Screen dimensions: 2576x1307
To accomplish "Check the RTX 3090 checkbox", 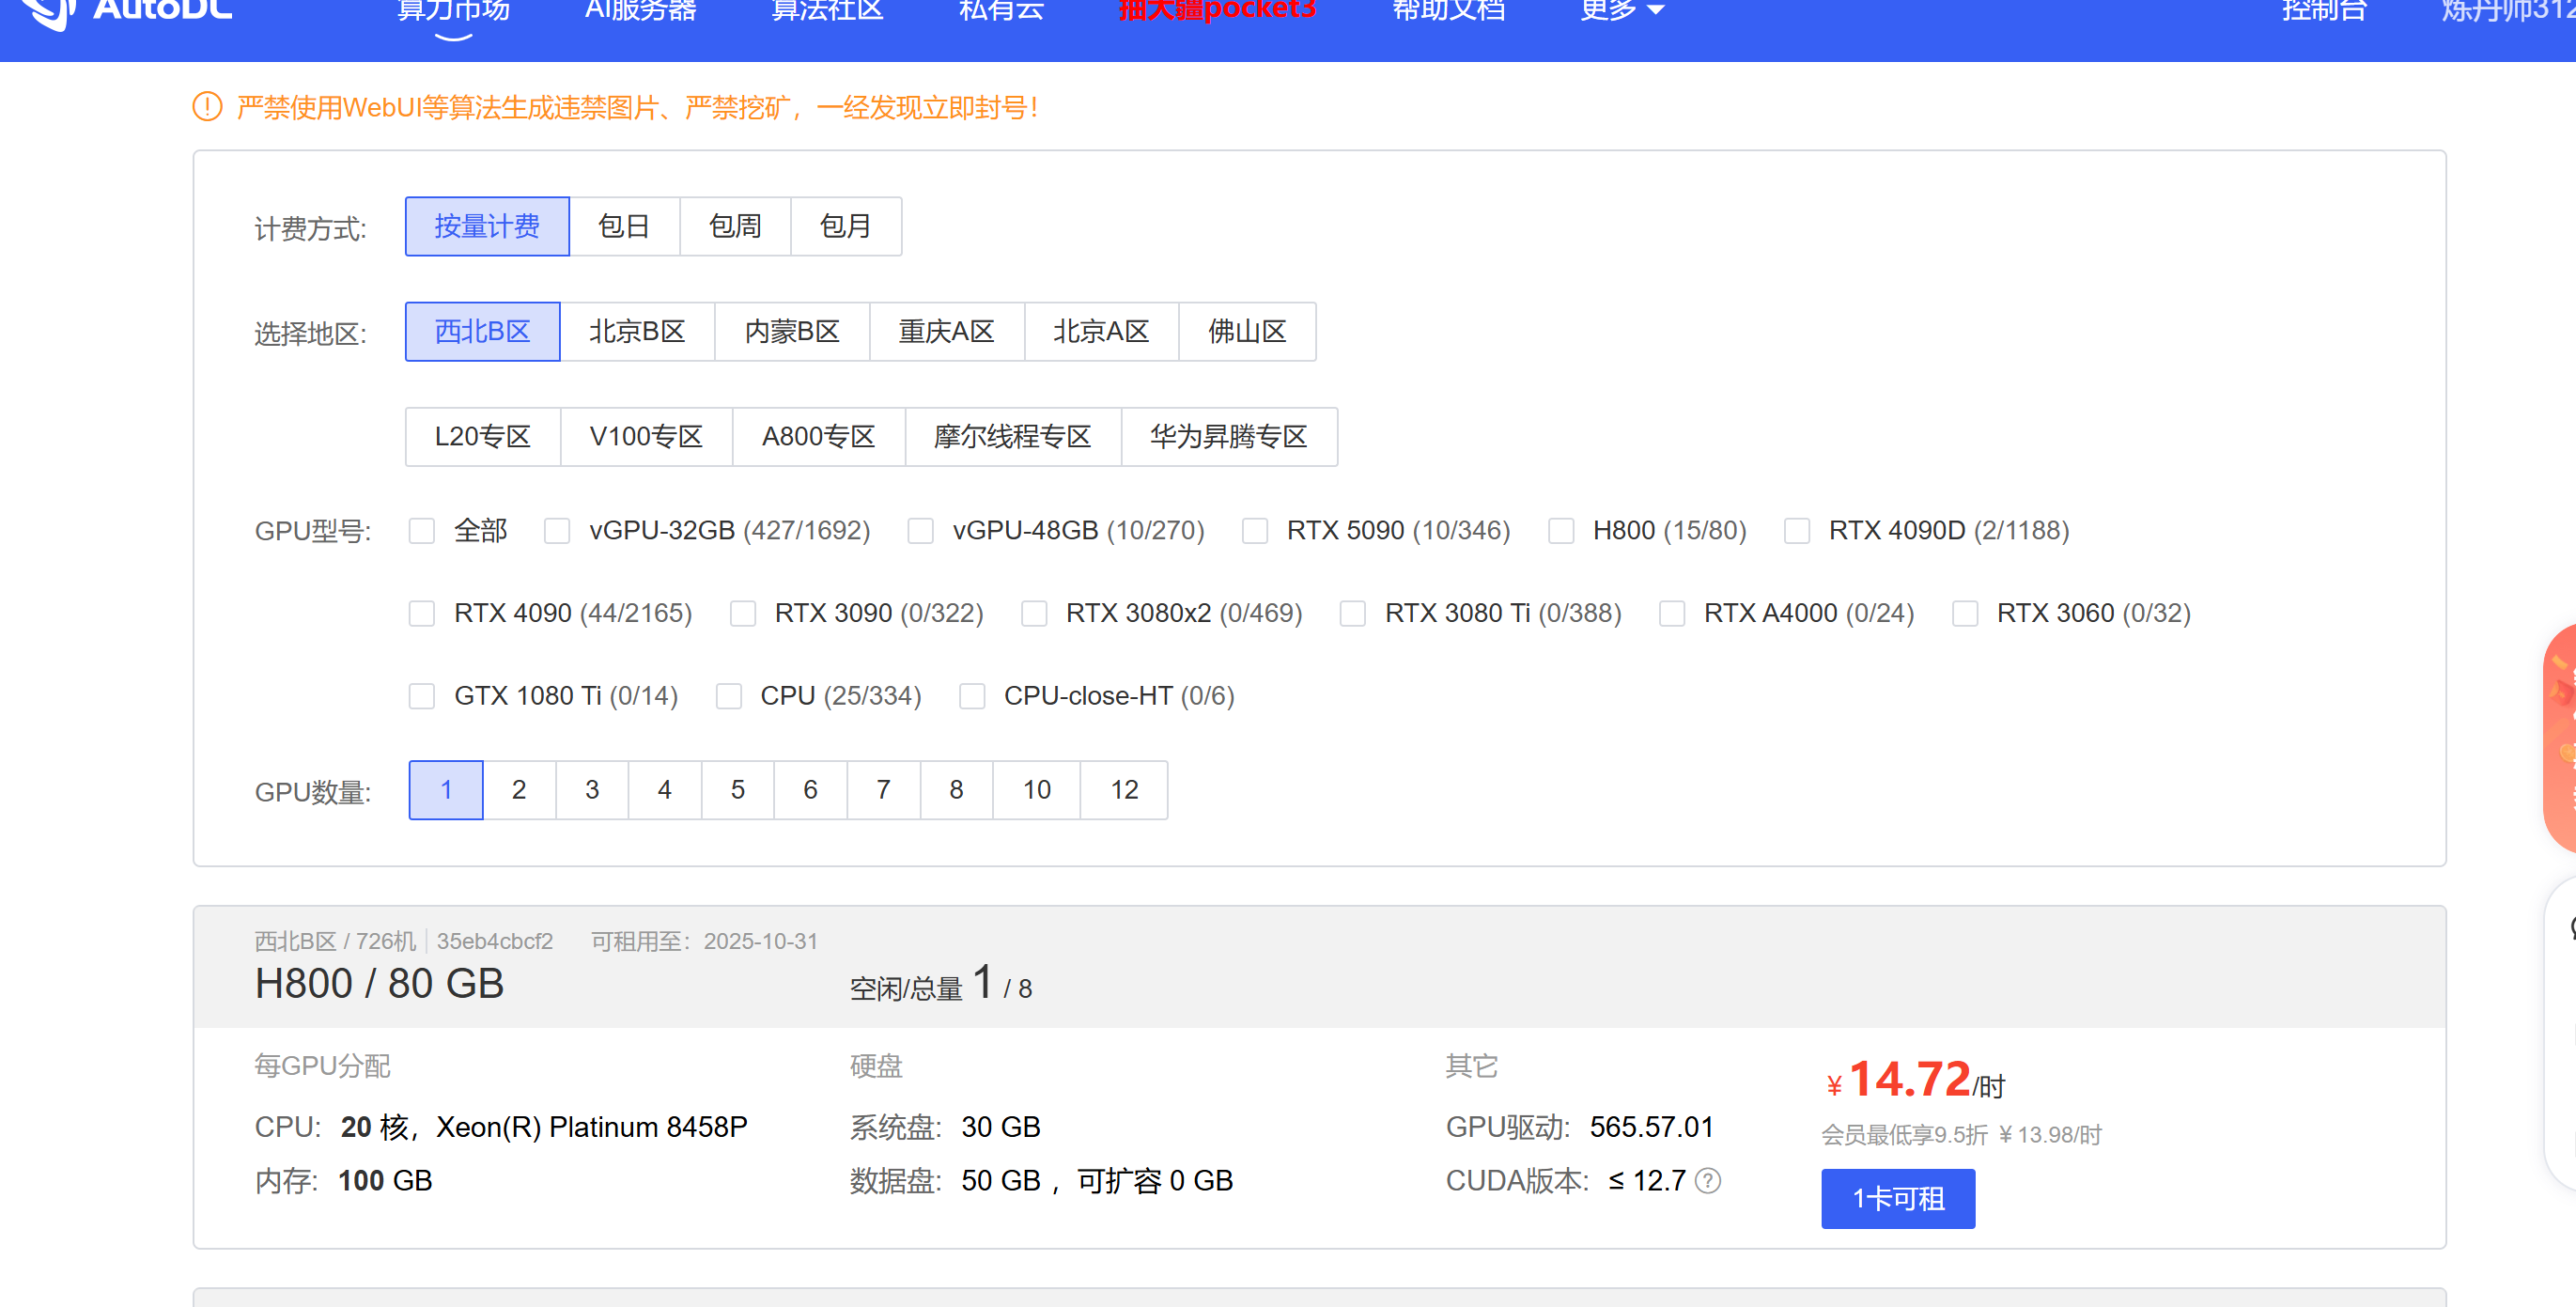I will pyautogui.click(x=743, y=613).
